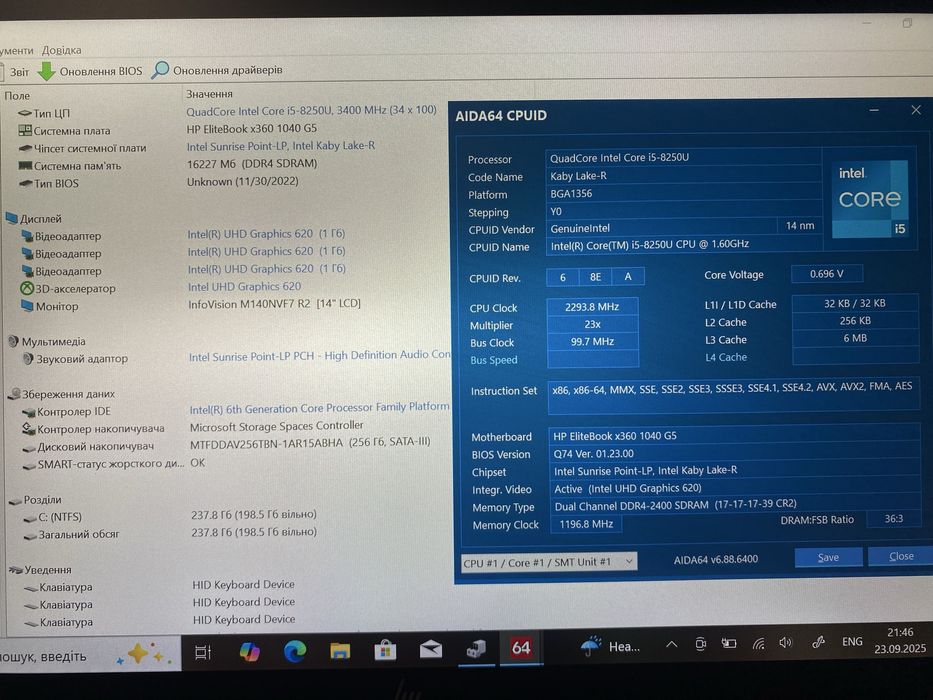Click the '16227 МБ (DDR4 SDRAM)' value
Screen dimensions: 933x700
252,164
